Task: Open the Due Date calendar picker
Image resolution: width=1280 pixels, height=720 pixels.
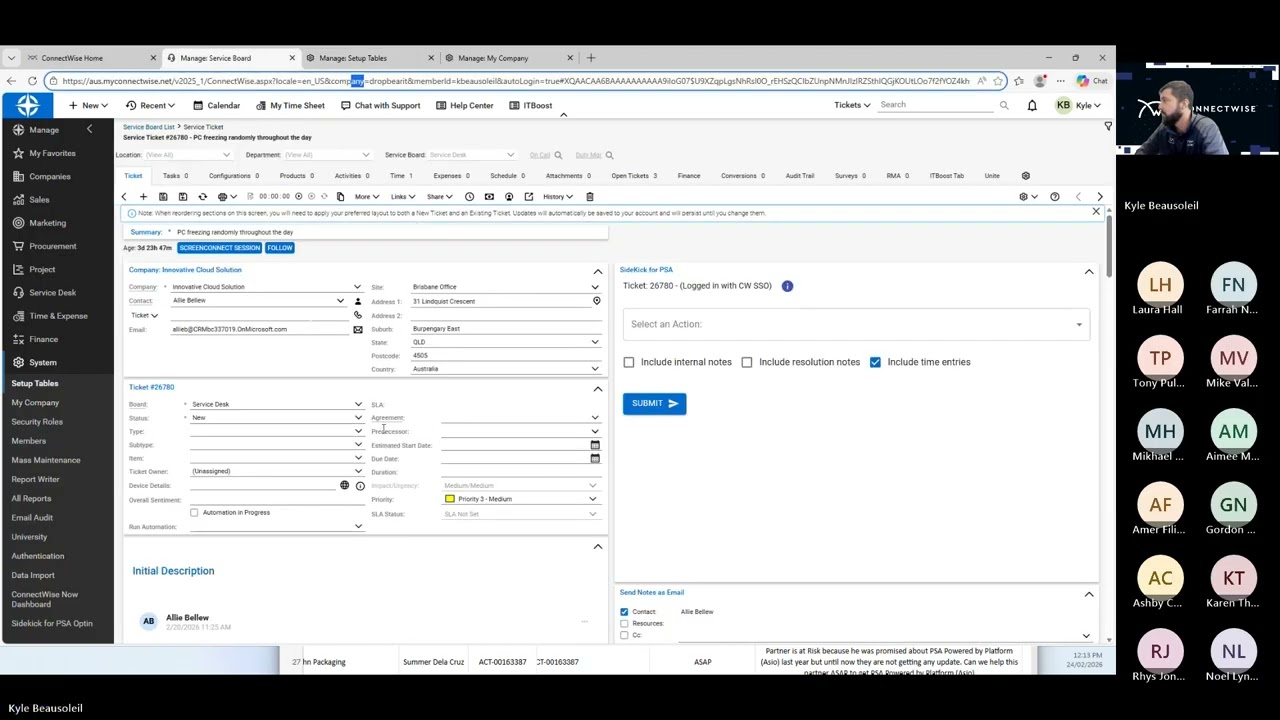Action: pos(595,459)
